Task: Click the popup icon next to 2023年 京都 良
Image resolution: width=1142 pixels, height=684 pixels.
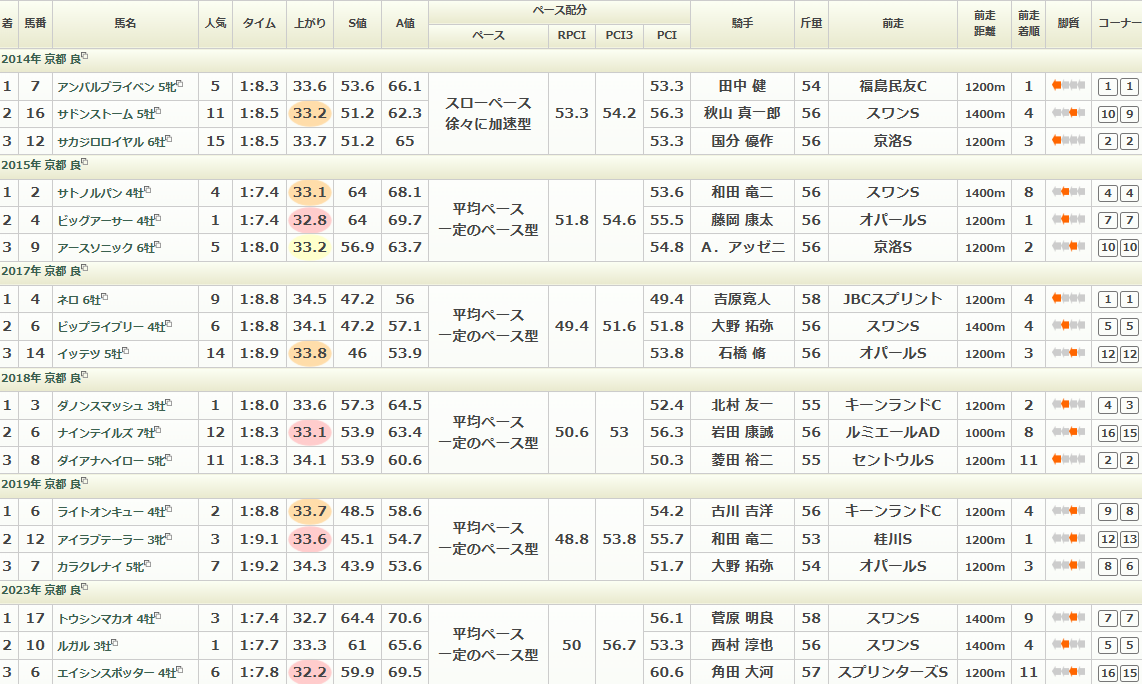Action: click(x=84, y=588)
